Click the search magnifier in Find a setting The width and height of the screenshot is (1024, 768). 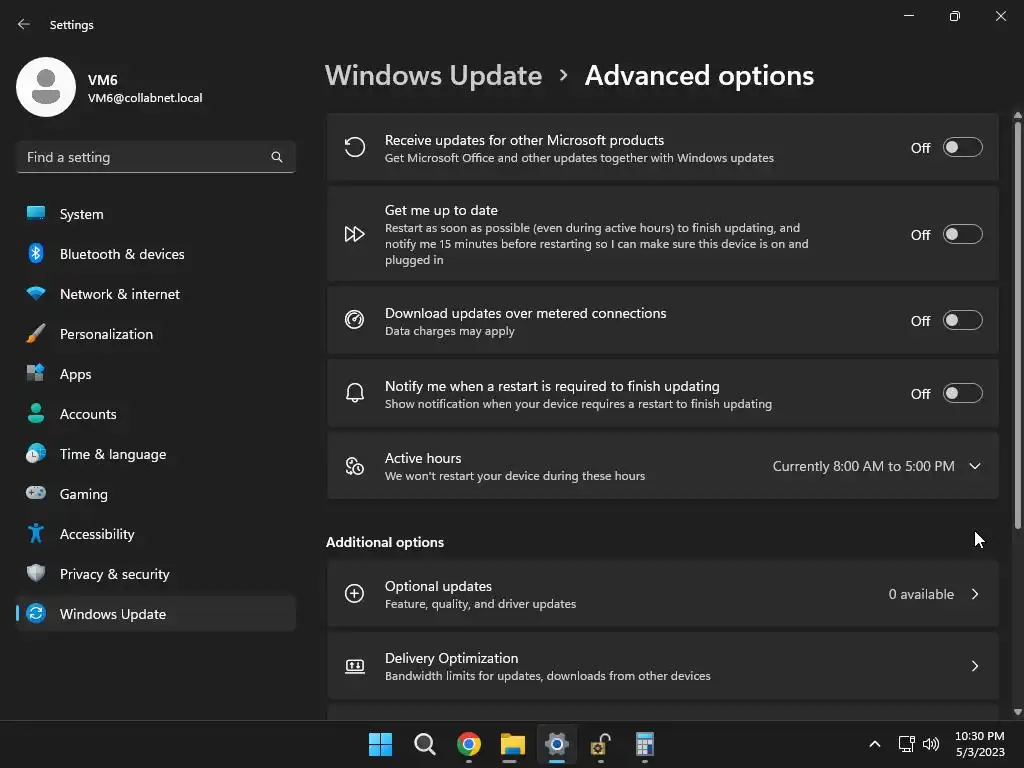pos(277,157)
